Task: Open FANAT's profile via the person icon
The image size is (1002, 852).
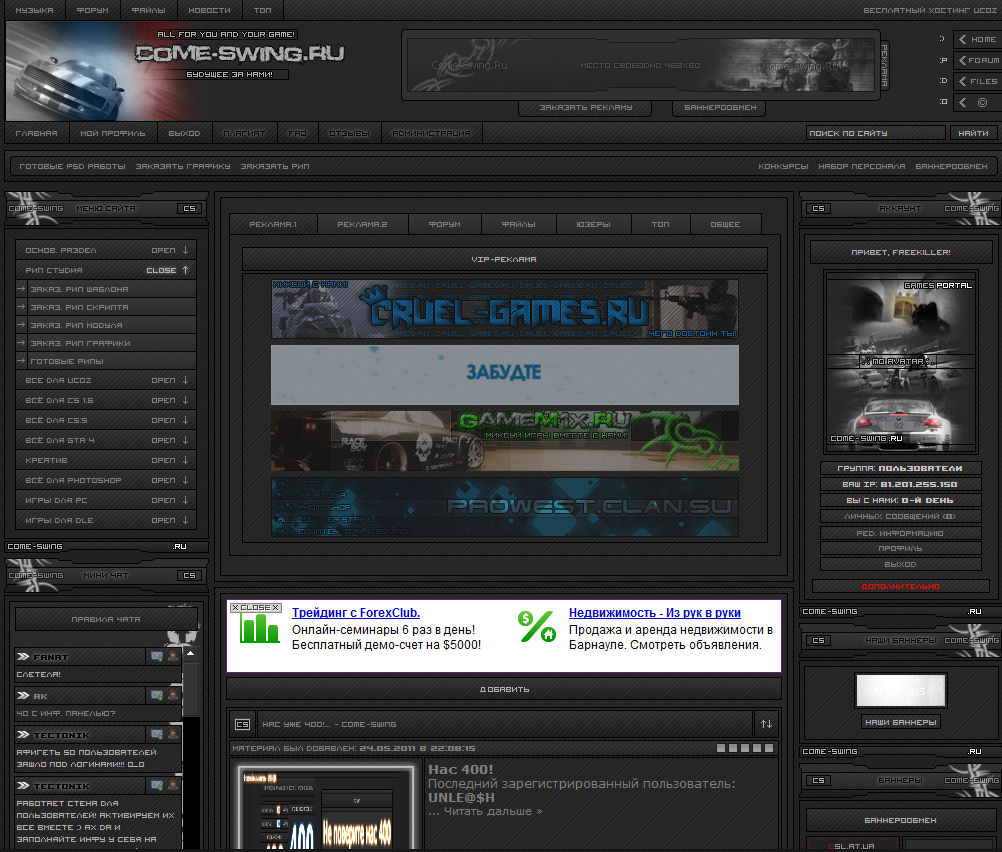Action: coord(173,656)
